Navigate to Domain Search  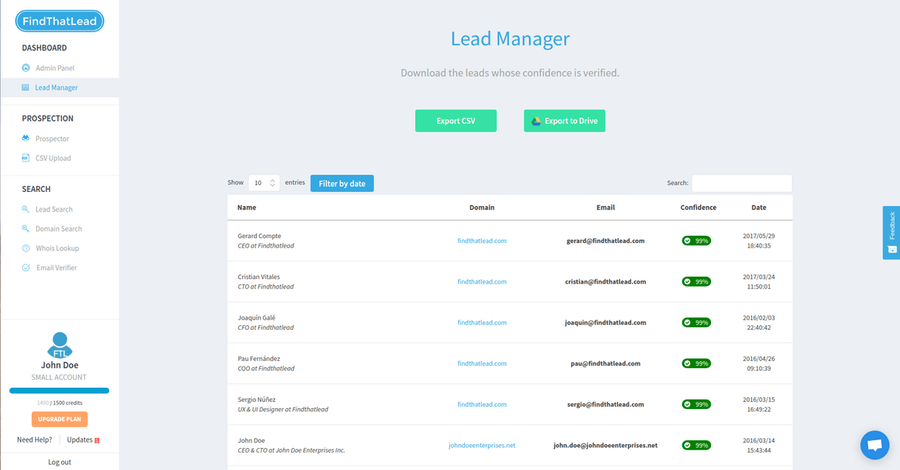pos(60,228)
